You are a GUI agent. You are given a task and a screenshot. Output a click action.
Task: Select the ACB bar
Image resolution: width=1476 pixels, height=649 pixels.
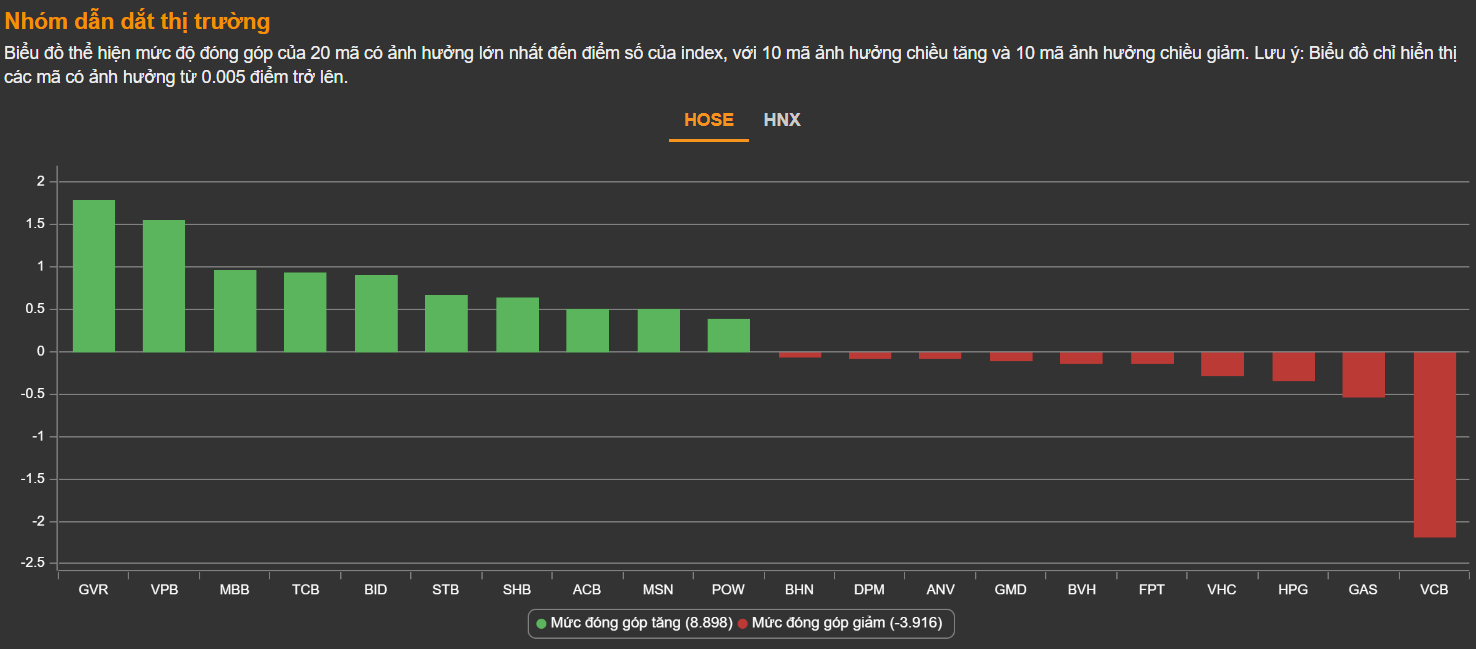click(587, 330)
